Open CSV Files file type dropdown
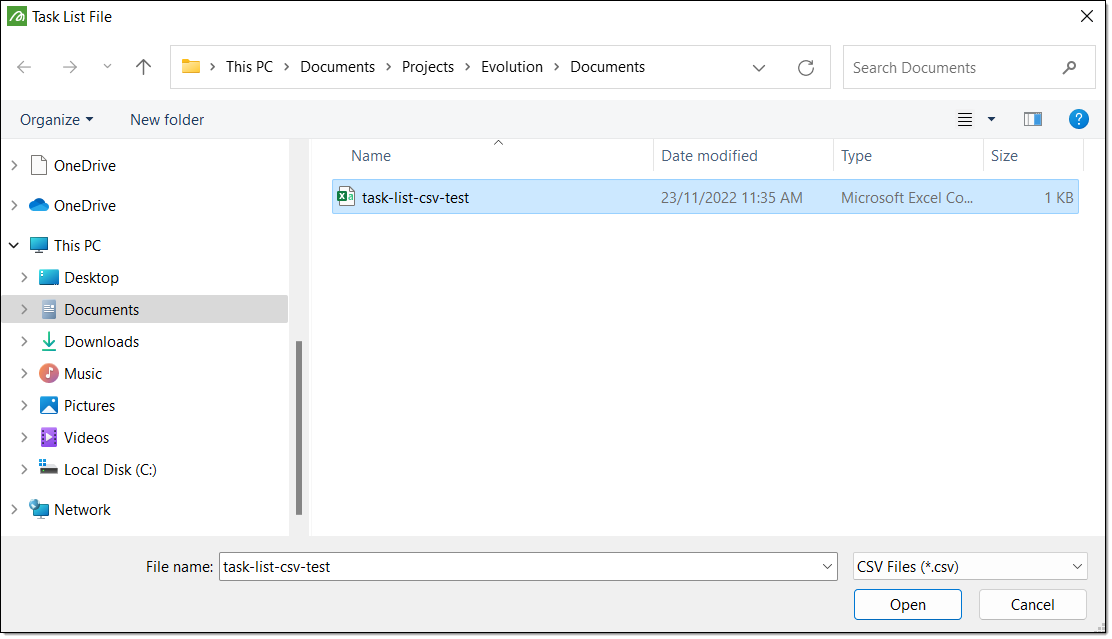 (x=969, y=567)
